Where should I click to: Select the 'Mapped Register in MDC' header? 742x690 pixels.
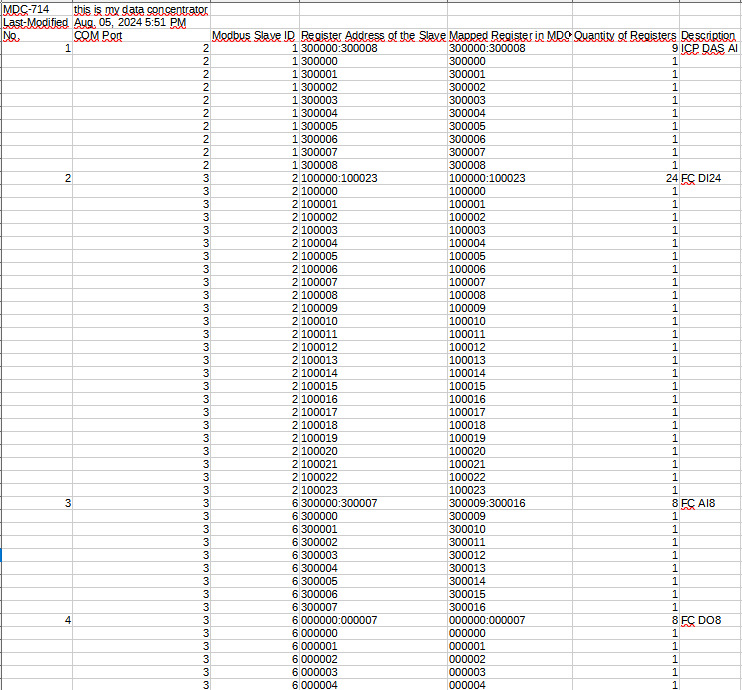(510, 35)
